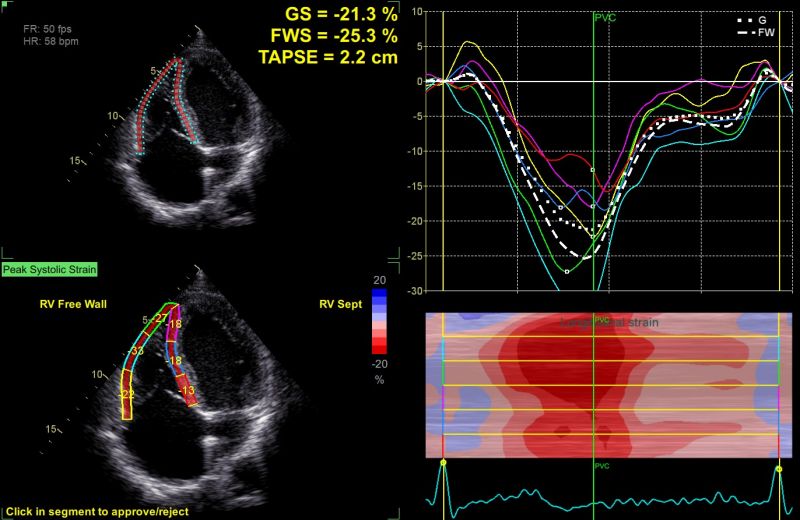Click the RV Free Wall label
The height and width of the screenshot is (520, 800).
[x=73, y=304]
